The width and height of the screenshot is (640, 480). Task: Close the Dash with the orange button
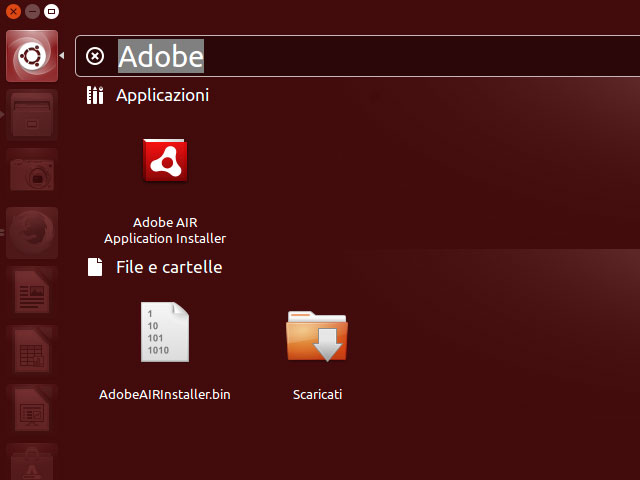[x=13, y=11]
